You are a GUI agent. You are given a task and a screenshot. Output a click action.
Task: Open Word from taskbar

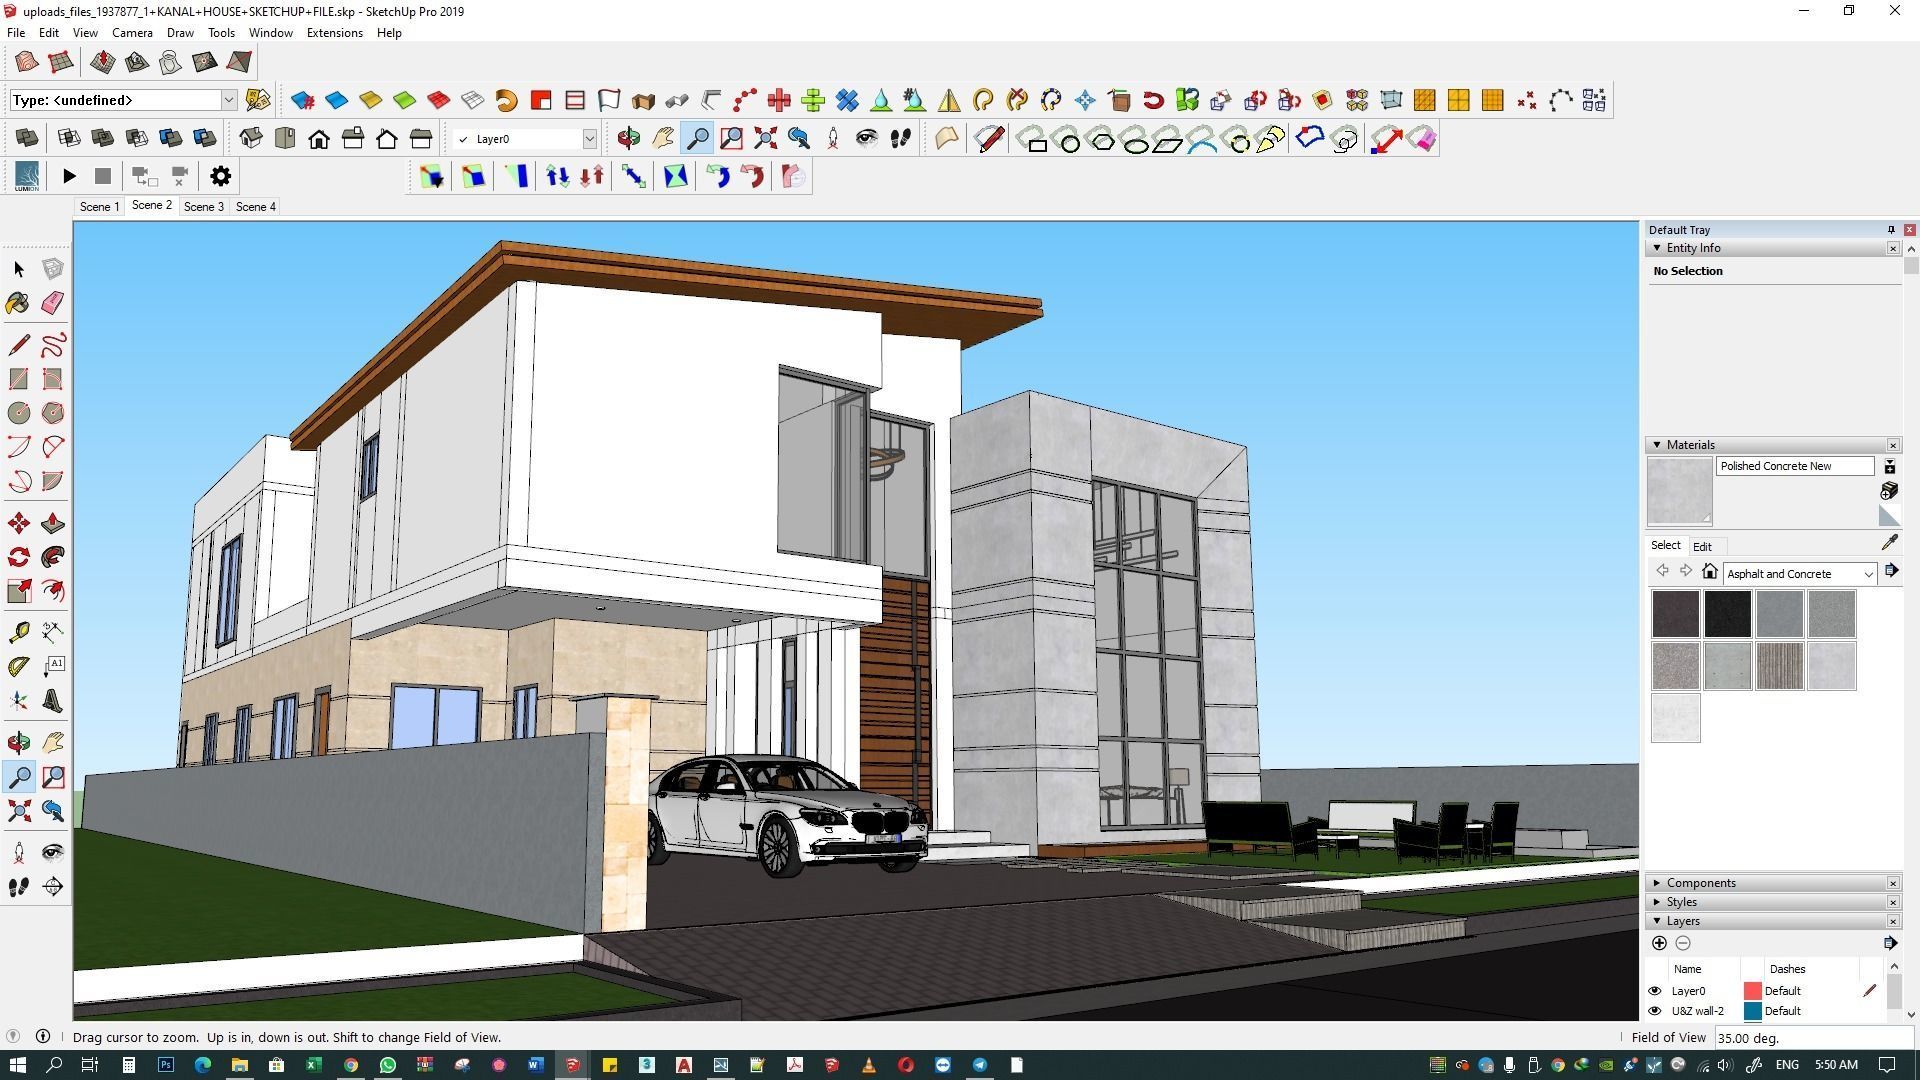tap(535, 1065)
